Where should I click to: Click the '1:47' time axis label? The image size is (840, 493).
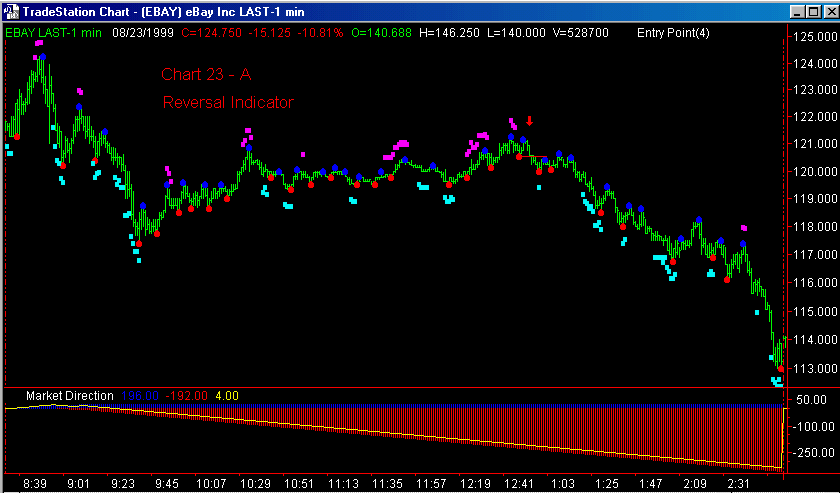coord(650,484)
